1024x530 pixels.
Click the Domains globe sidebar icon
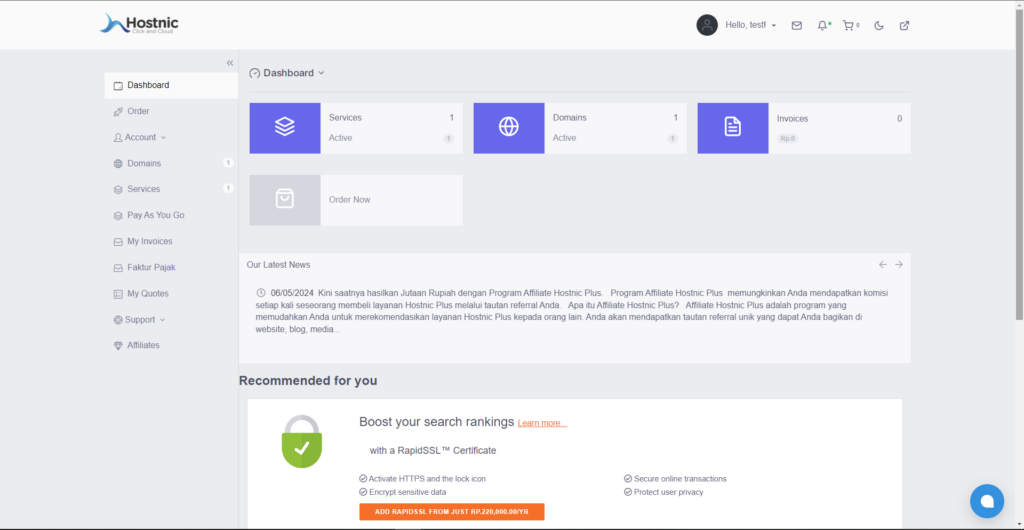[x=118, y=164]
